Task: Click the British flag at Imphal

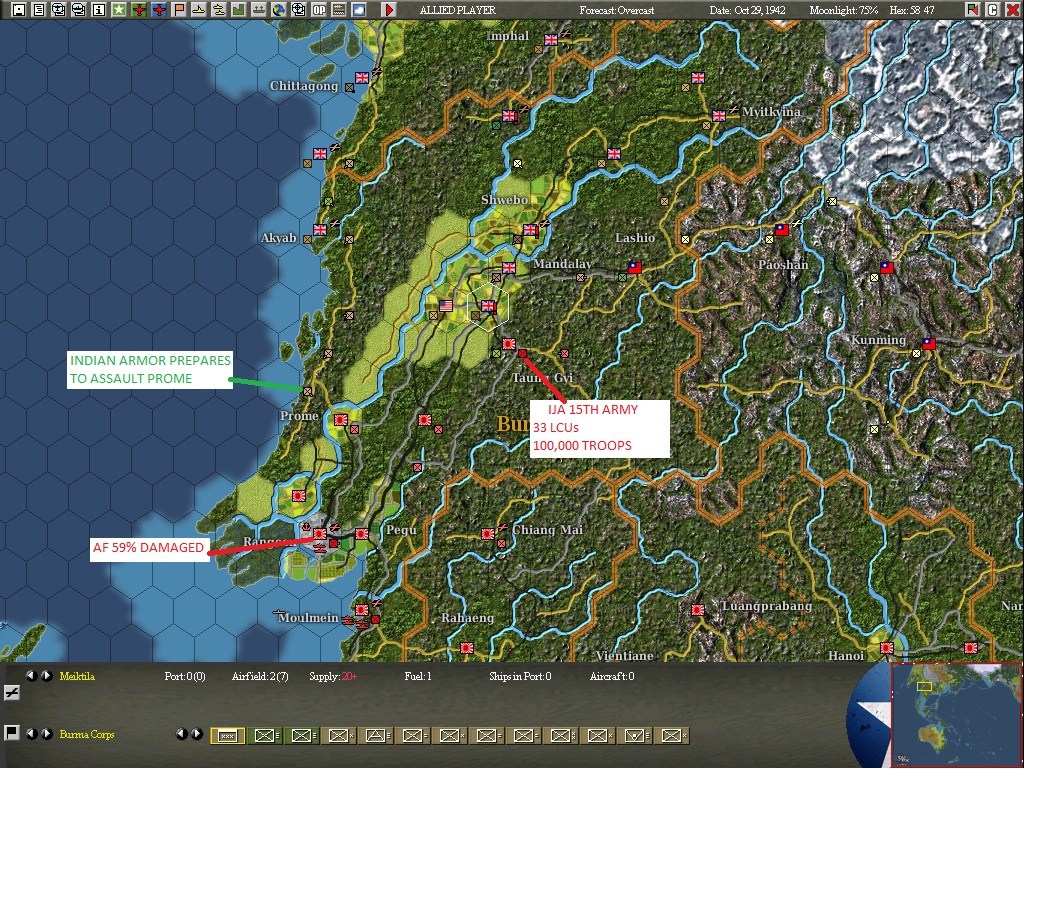Action: 551,40
